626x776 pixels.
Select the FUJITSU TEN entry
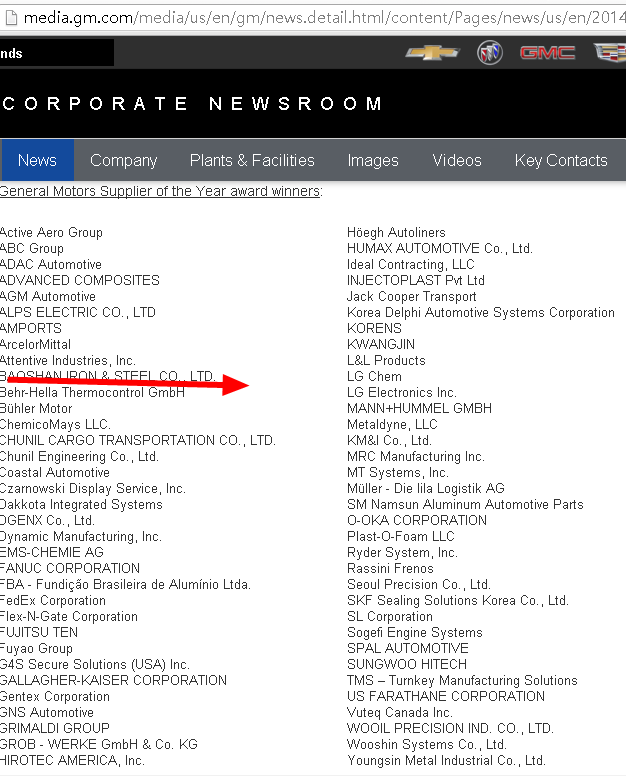point(39,632)
